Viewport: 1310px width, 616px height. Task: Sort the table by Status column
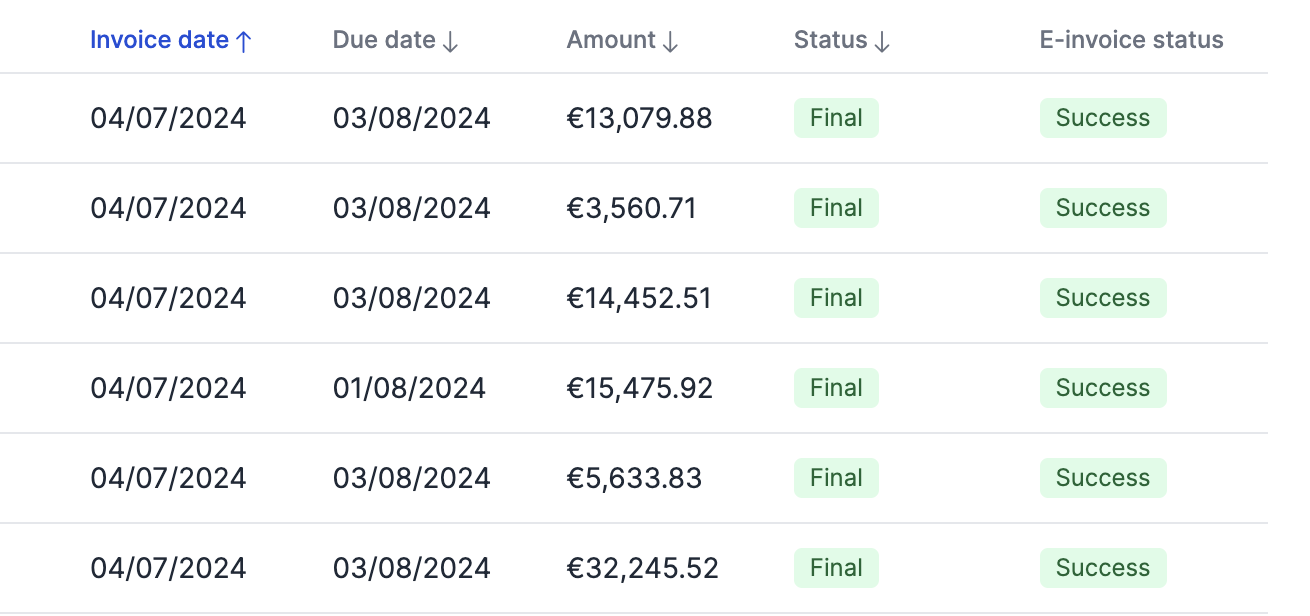(x=832, y=40)
